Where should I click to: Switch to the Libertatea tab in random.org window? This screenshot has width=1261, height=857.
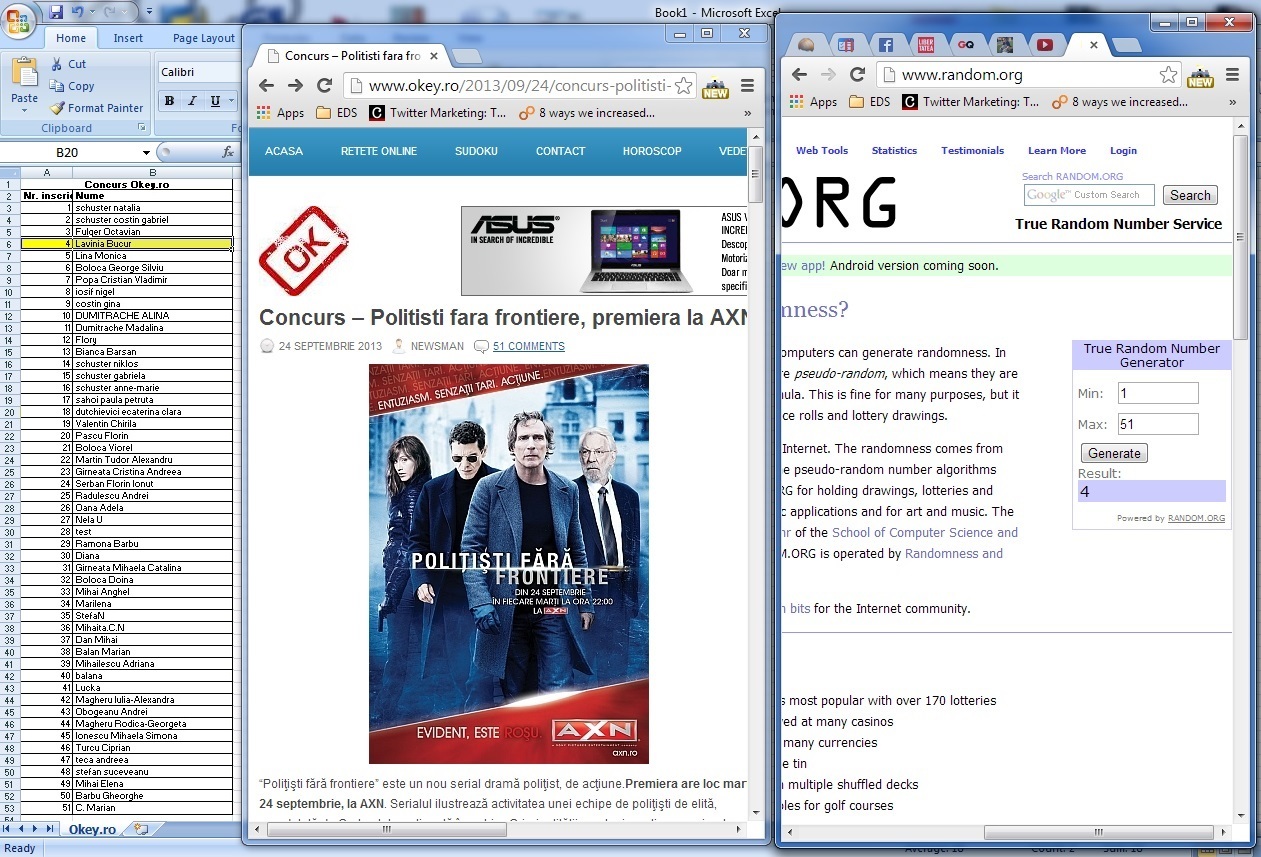[x=925, y=45]
